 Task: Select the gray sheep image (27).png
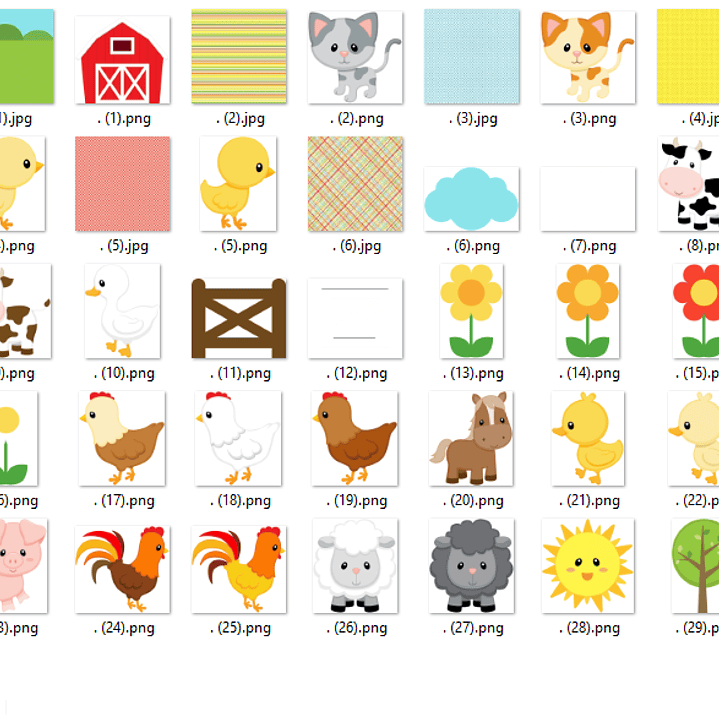point(471,566)
